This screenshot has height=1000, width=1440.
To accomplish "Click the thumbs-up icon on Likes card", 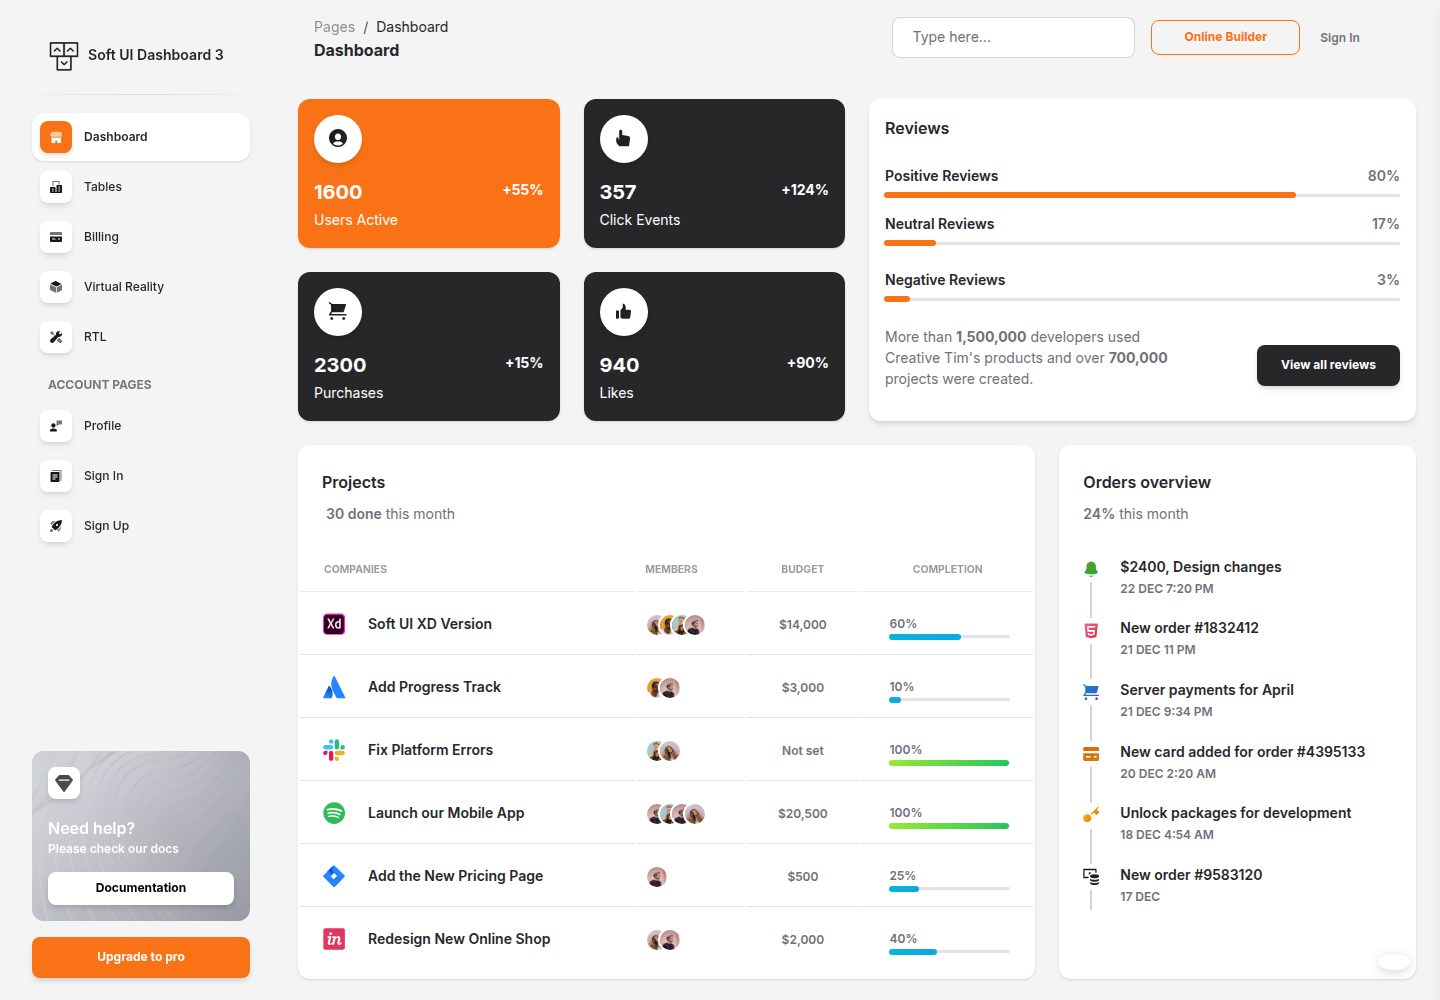I will pos(624,312).
